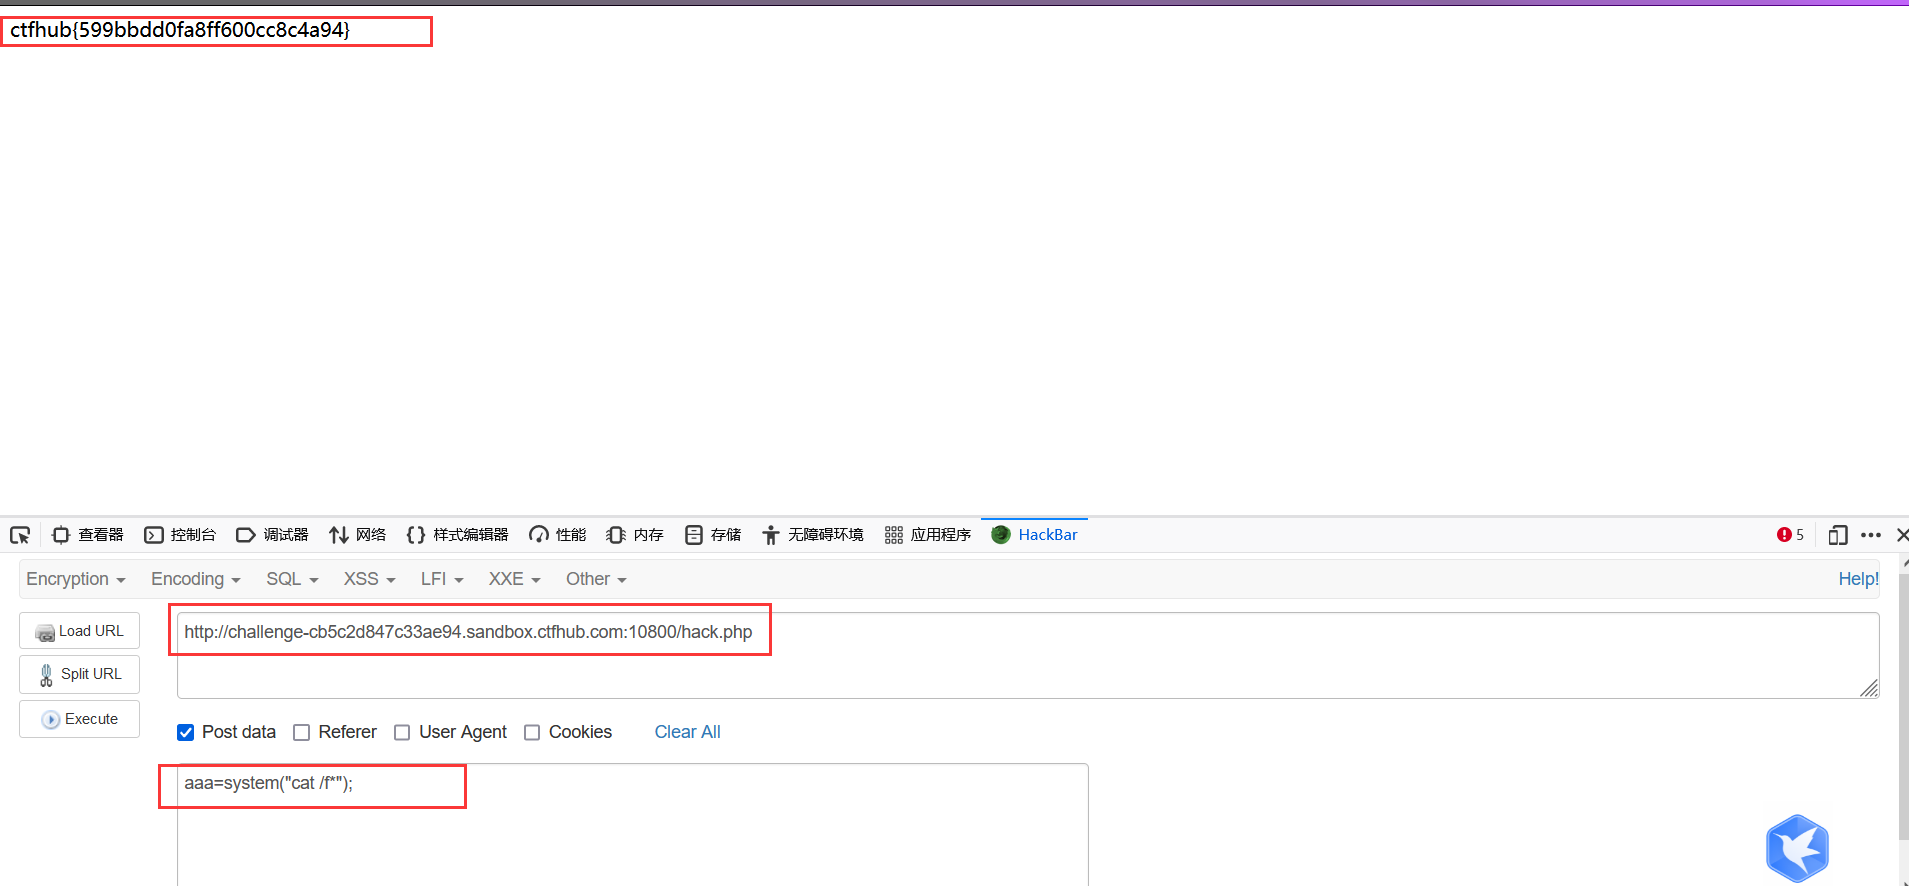Expand the XXE dropdown menu
This screenshot has width=1909, height=886.
(514, 579)
